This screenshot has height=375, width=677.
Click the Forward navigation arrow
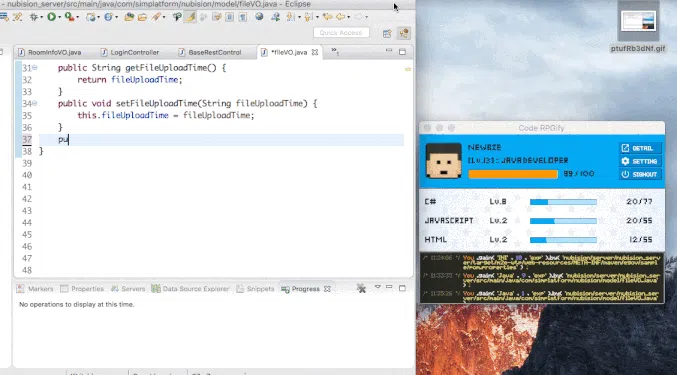pos(358,17)
